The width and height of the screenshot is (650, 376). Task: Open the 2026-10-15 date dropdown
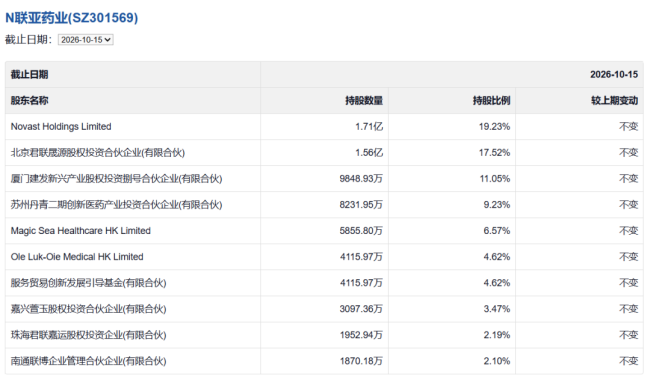click(85, 40)
